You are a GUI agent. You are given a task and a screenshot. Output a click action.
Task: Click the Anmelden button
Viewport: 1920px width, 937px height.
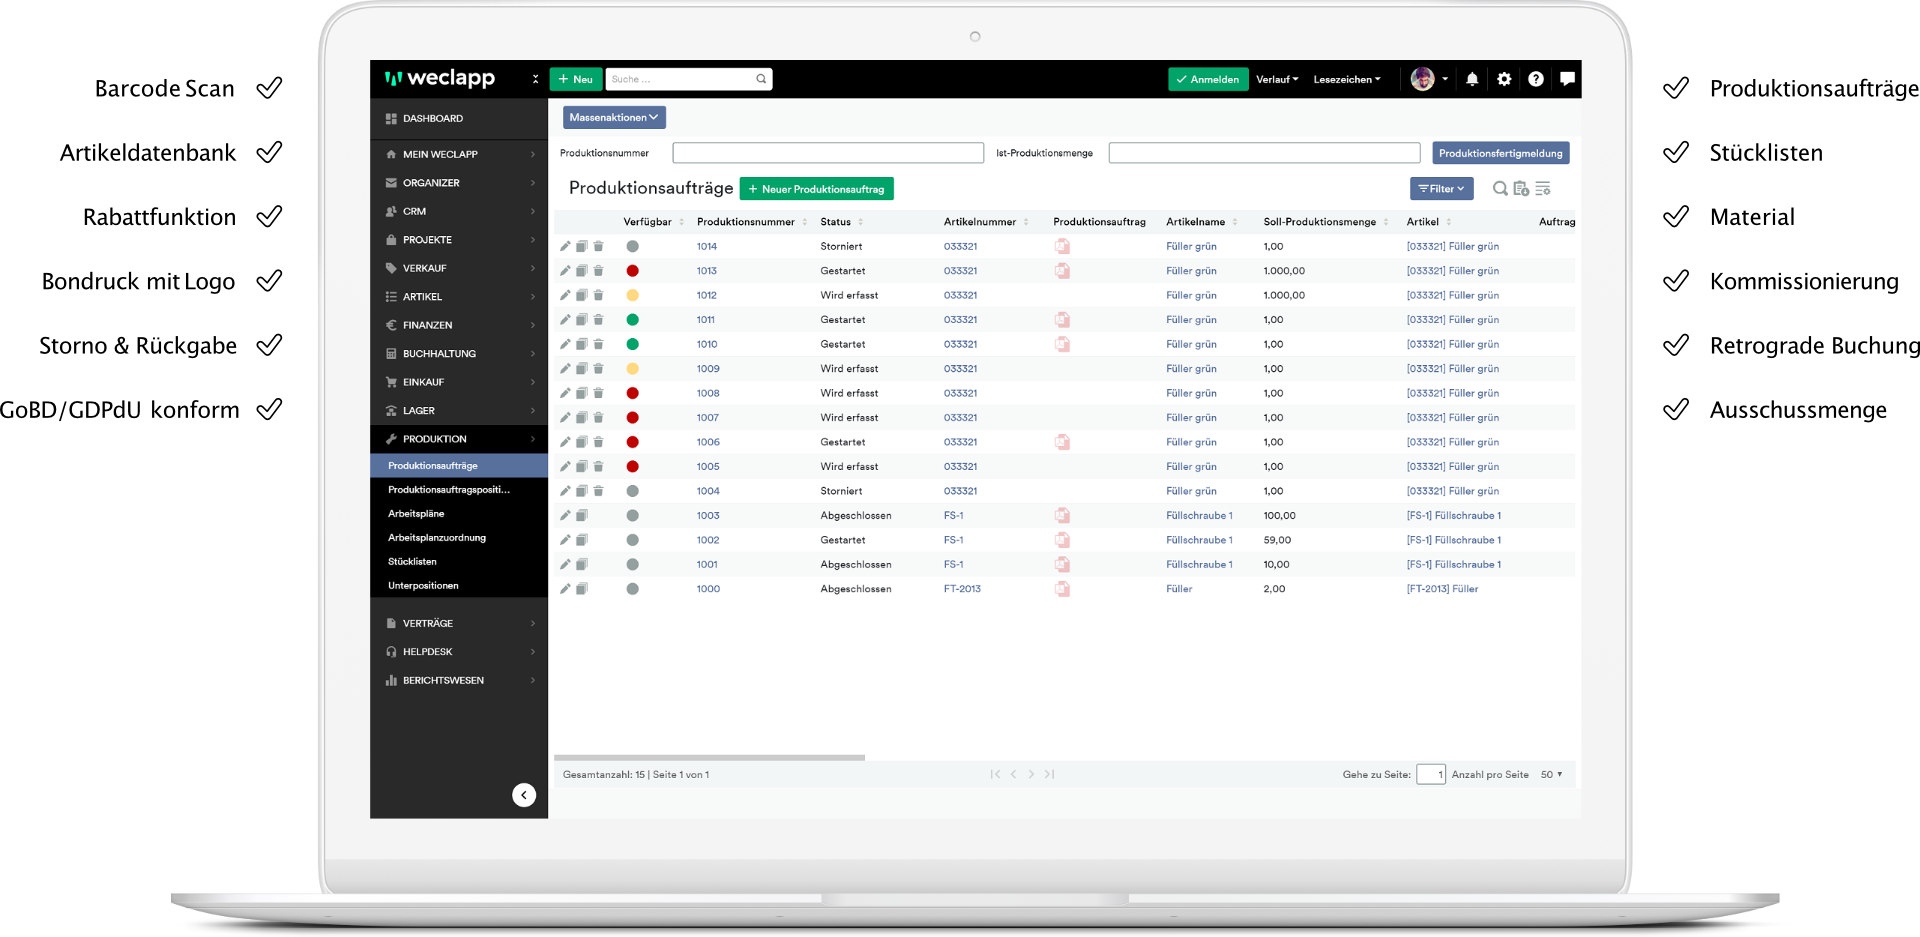click(x=1208, y=79)
